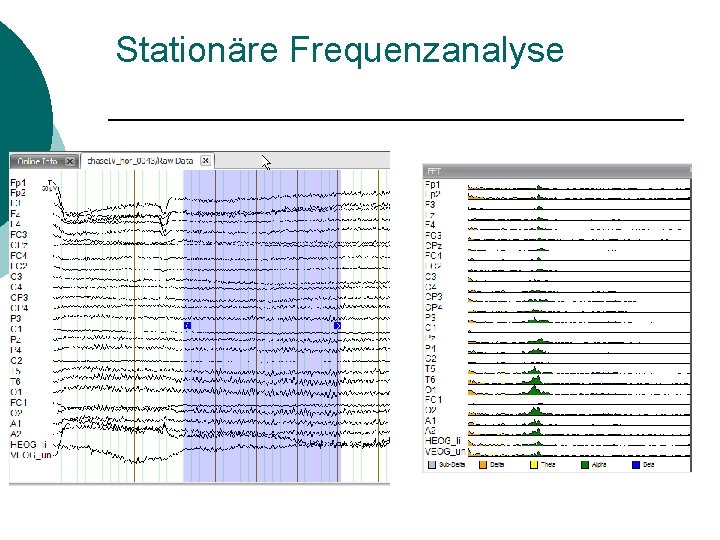Screen dimensions: 720x540
Task: Select VEOG_un channel label in FFT window
Action: [x=445, y=451]
